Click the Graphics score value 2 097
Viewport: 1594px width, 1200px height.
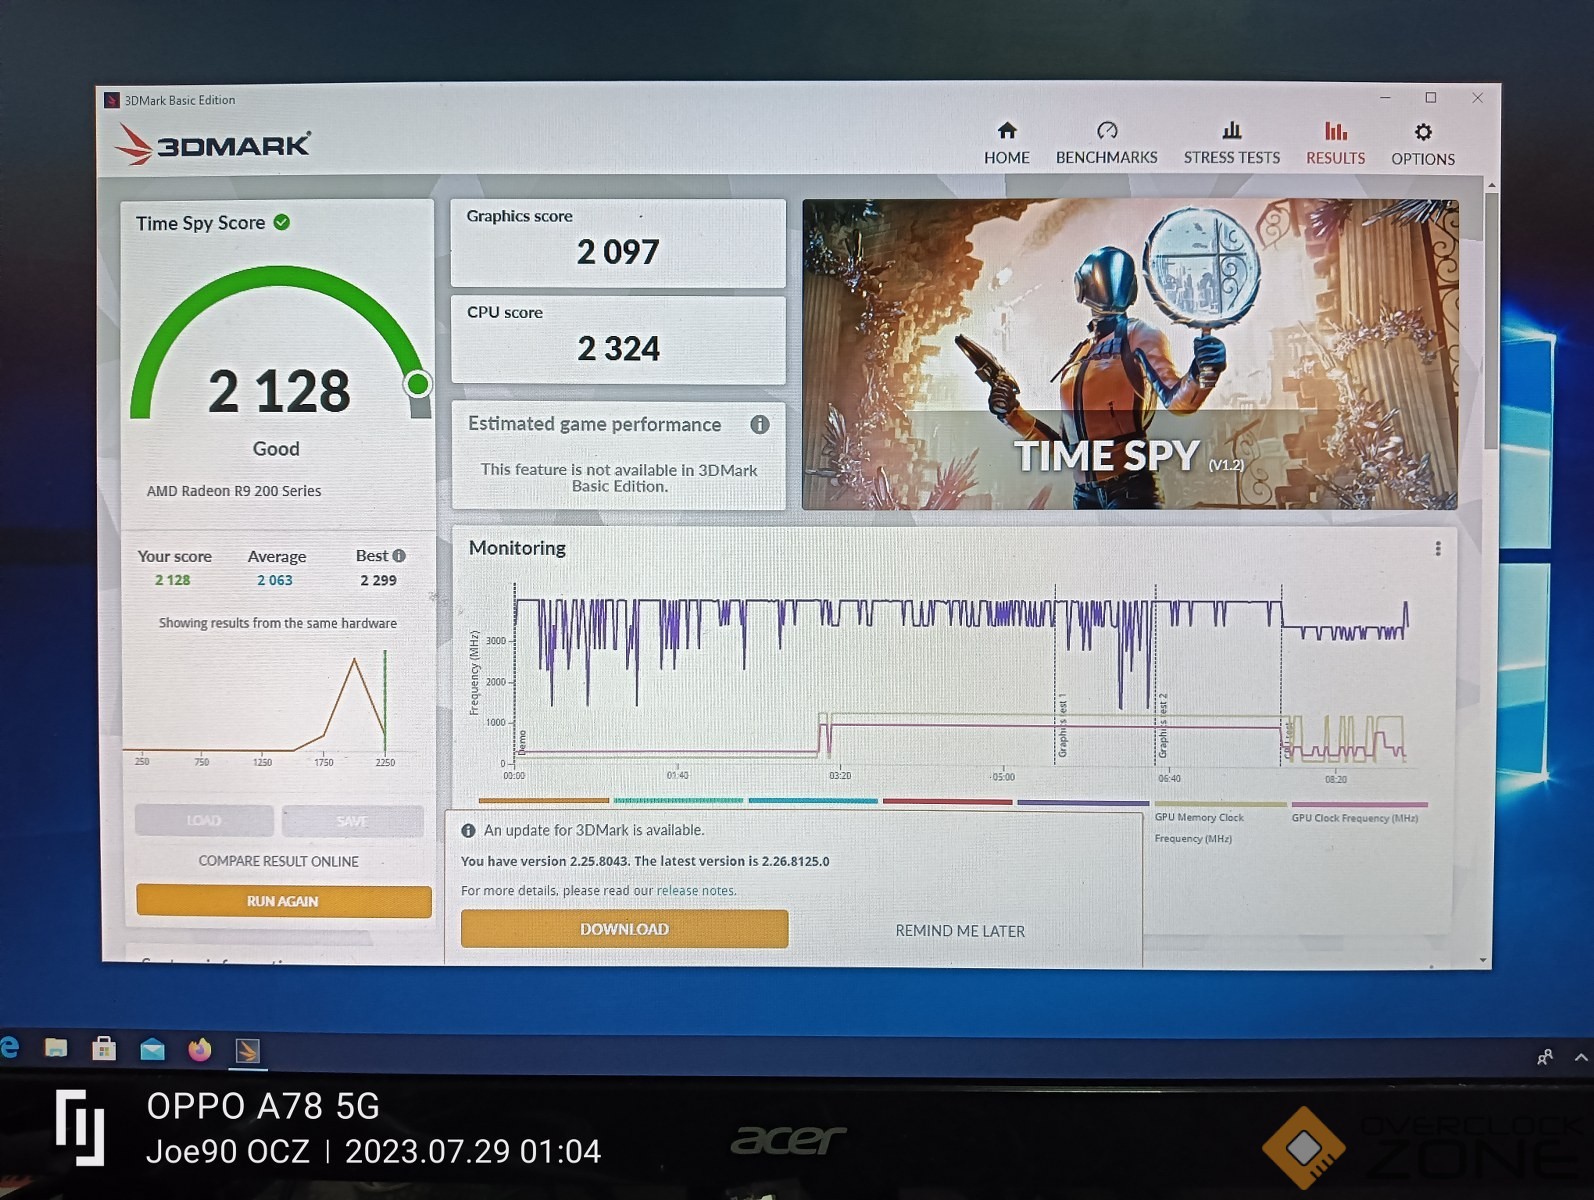coord(617,252)
